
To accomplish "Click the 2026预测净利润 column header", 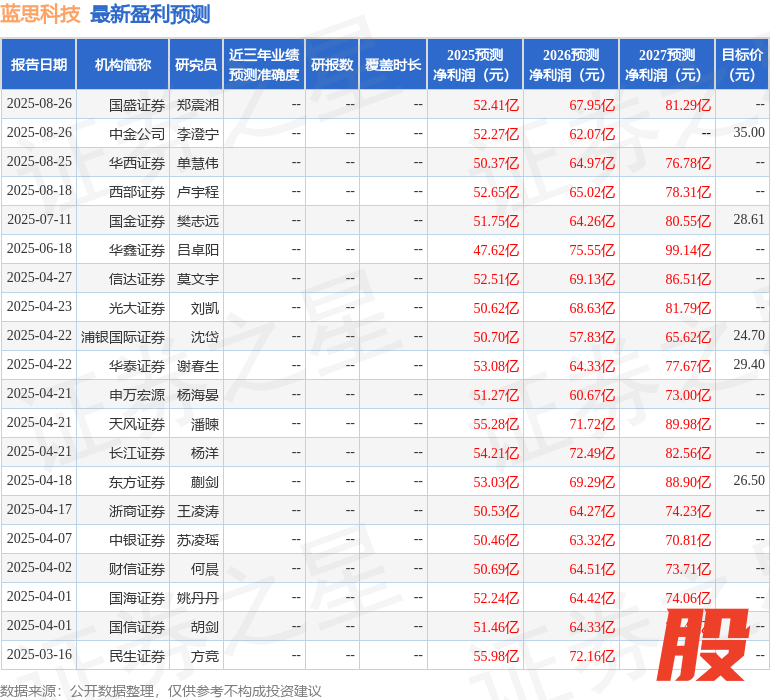I will [x=571, y=65].
